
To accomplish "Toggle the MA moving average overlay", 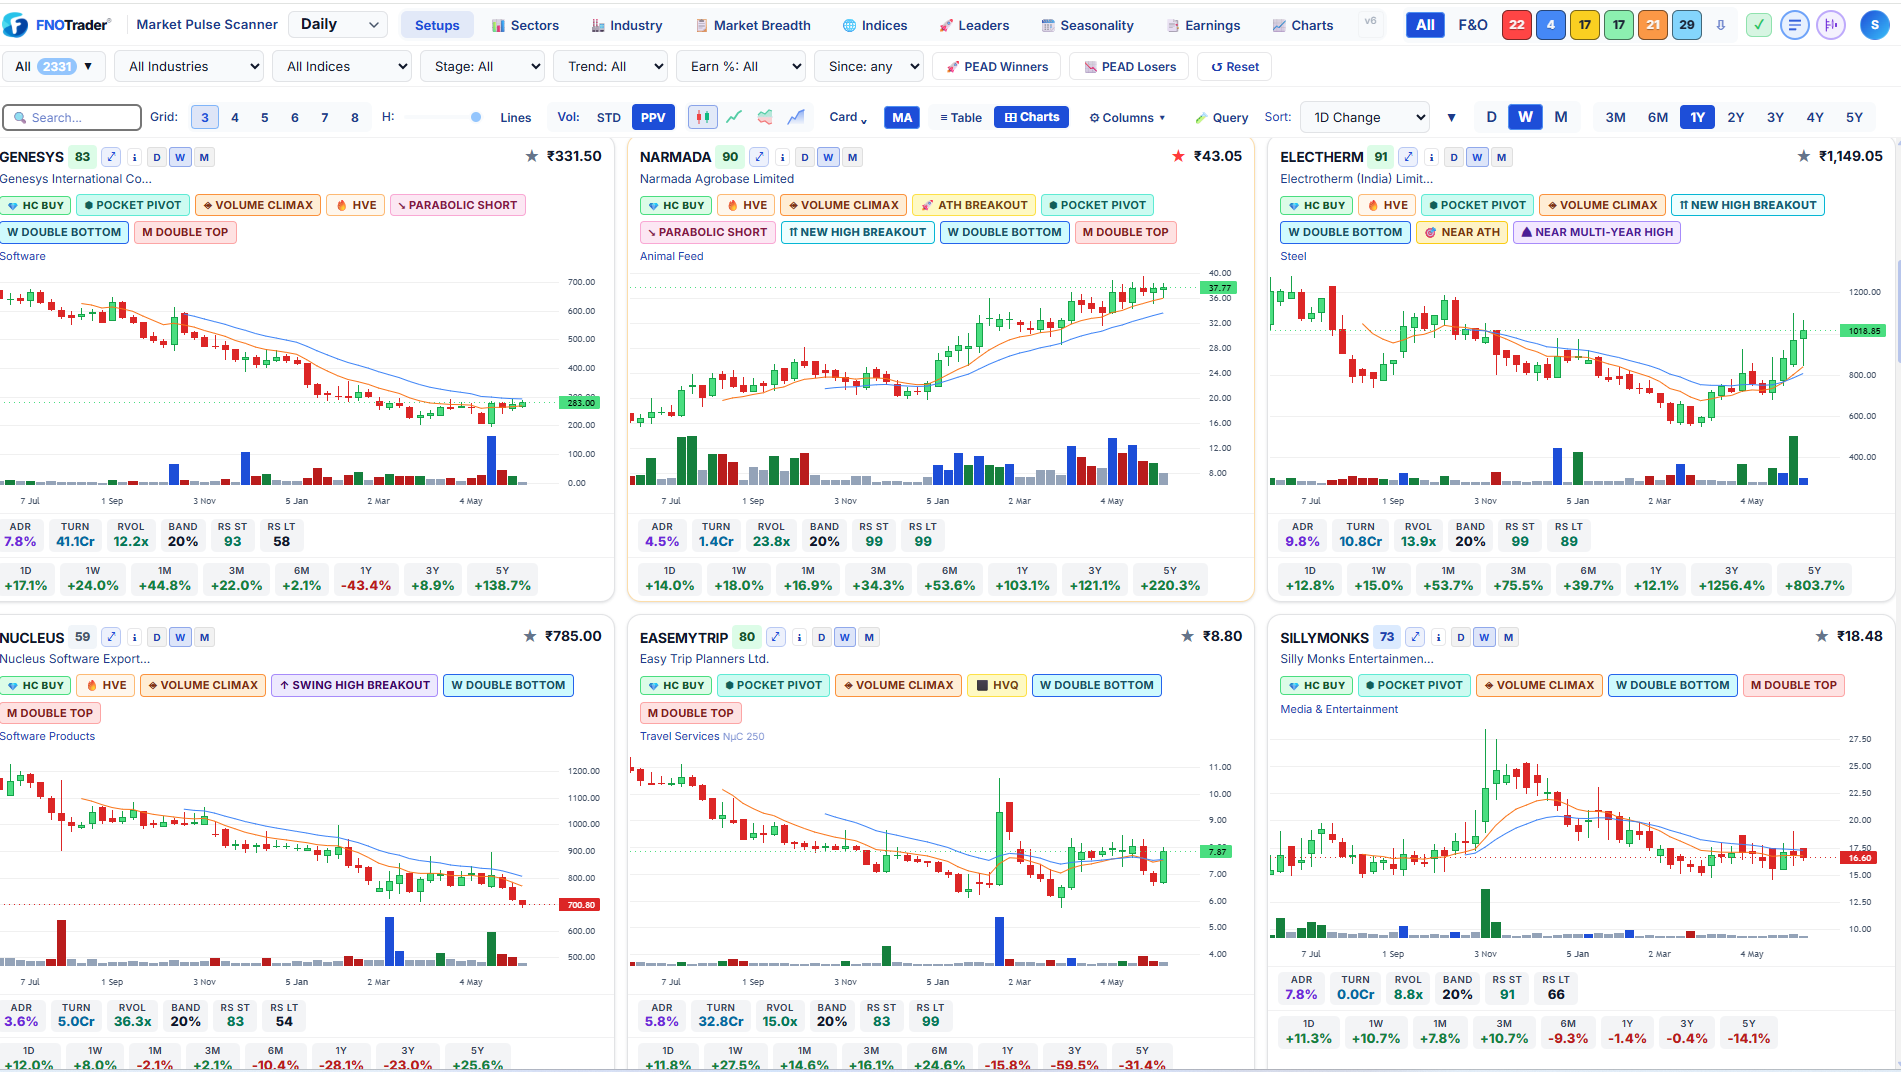I will click(x=902, y=117).
